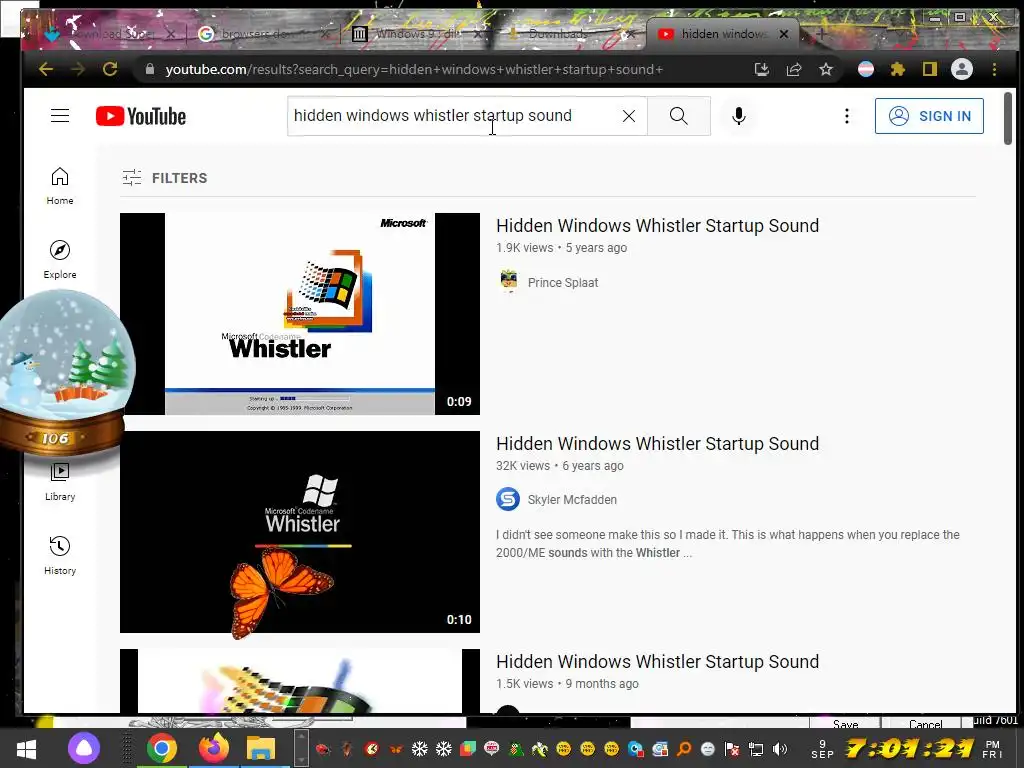
Task: Click the orange magnifier tray icon
Action: (x=684, y=749)
